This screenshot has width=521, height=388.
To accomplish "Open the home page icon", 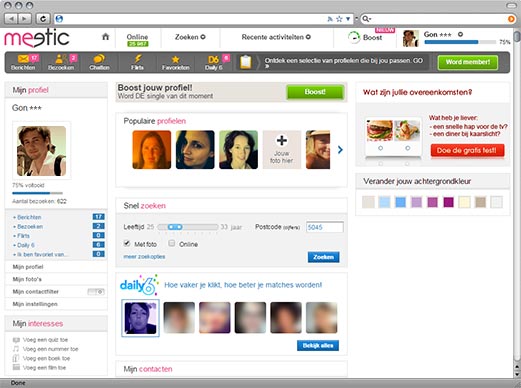I will click(x=105, y=36).
